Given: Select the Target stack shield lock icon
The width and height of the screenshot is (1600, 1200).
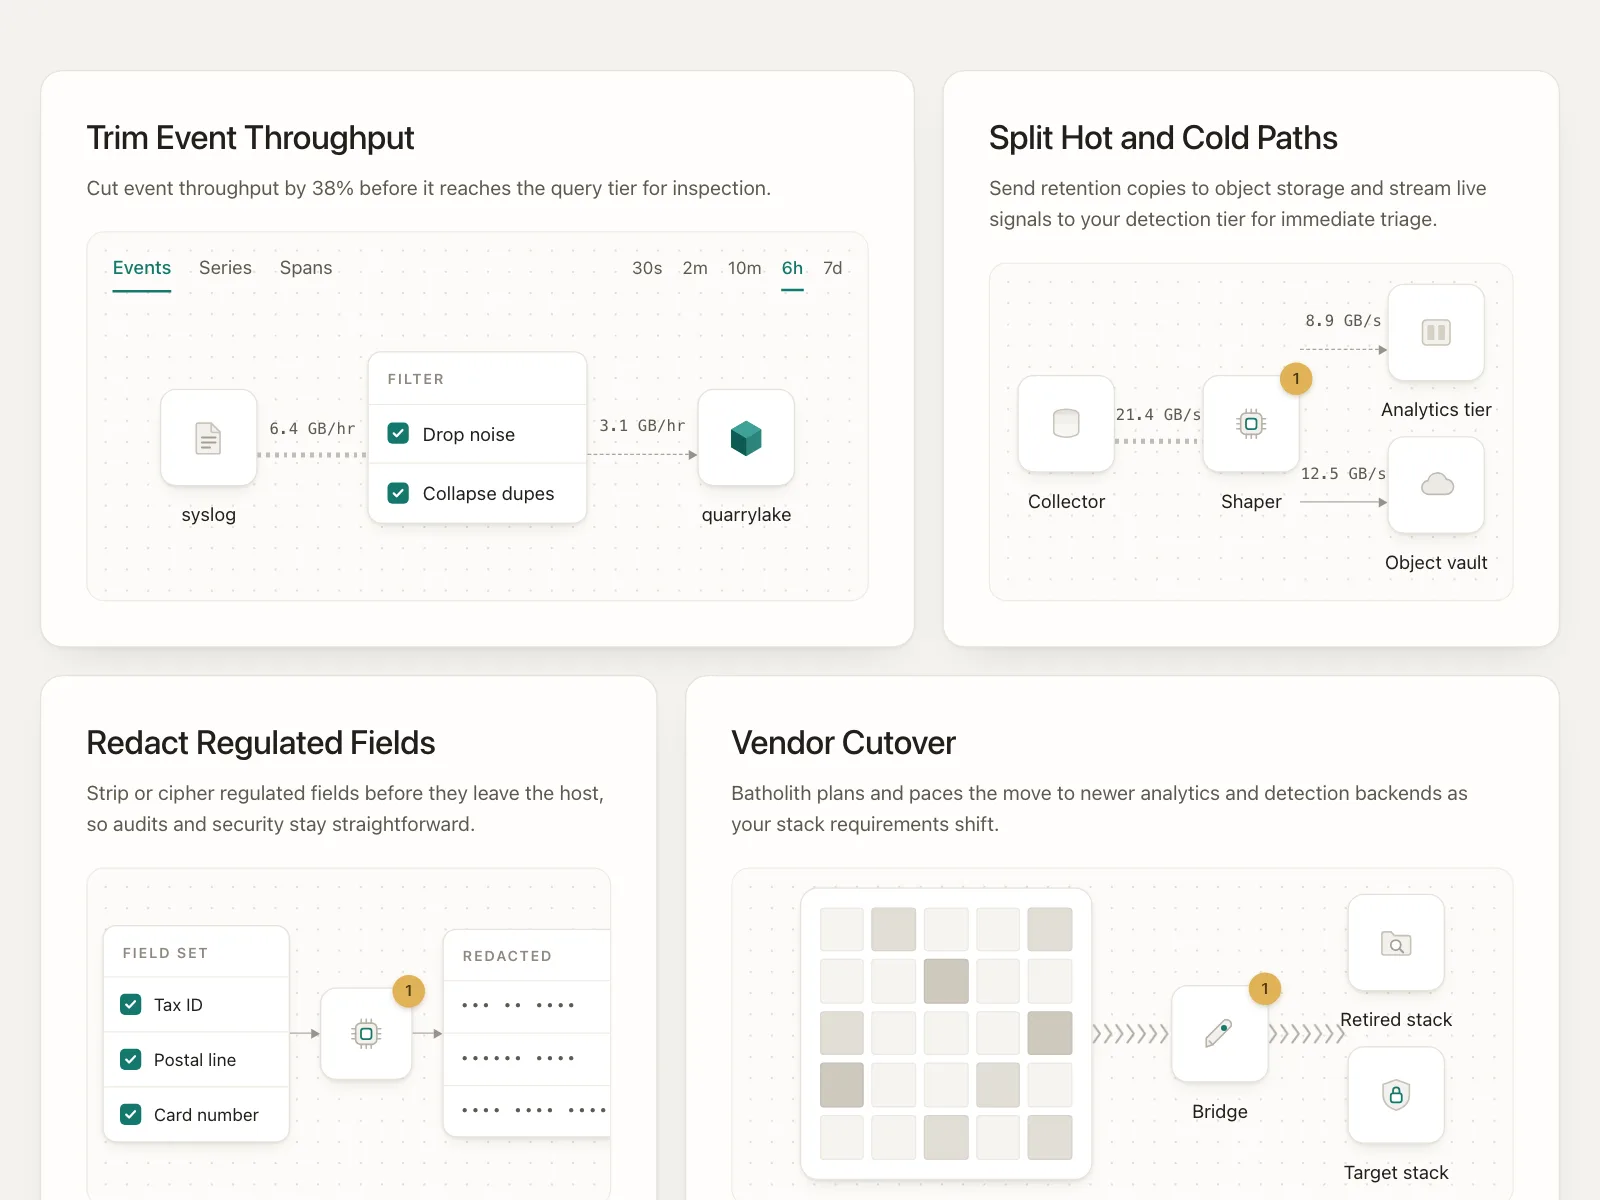Looking at the screenshot, I should point(1396,1095).
